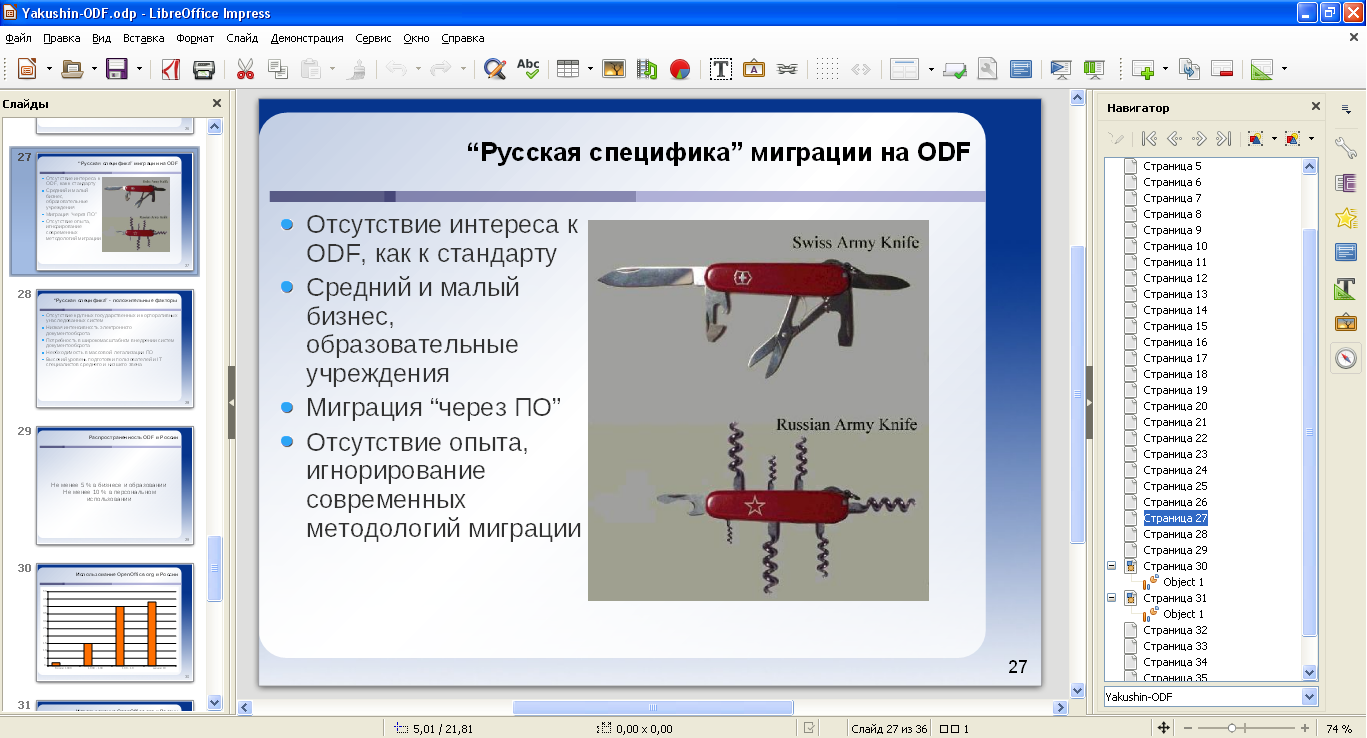
Task: Open the slide layout dropdown arrow
Action: tap(931, 69)
